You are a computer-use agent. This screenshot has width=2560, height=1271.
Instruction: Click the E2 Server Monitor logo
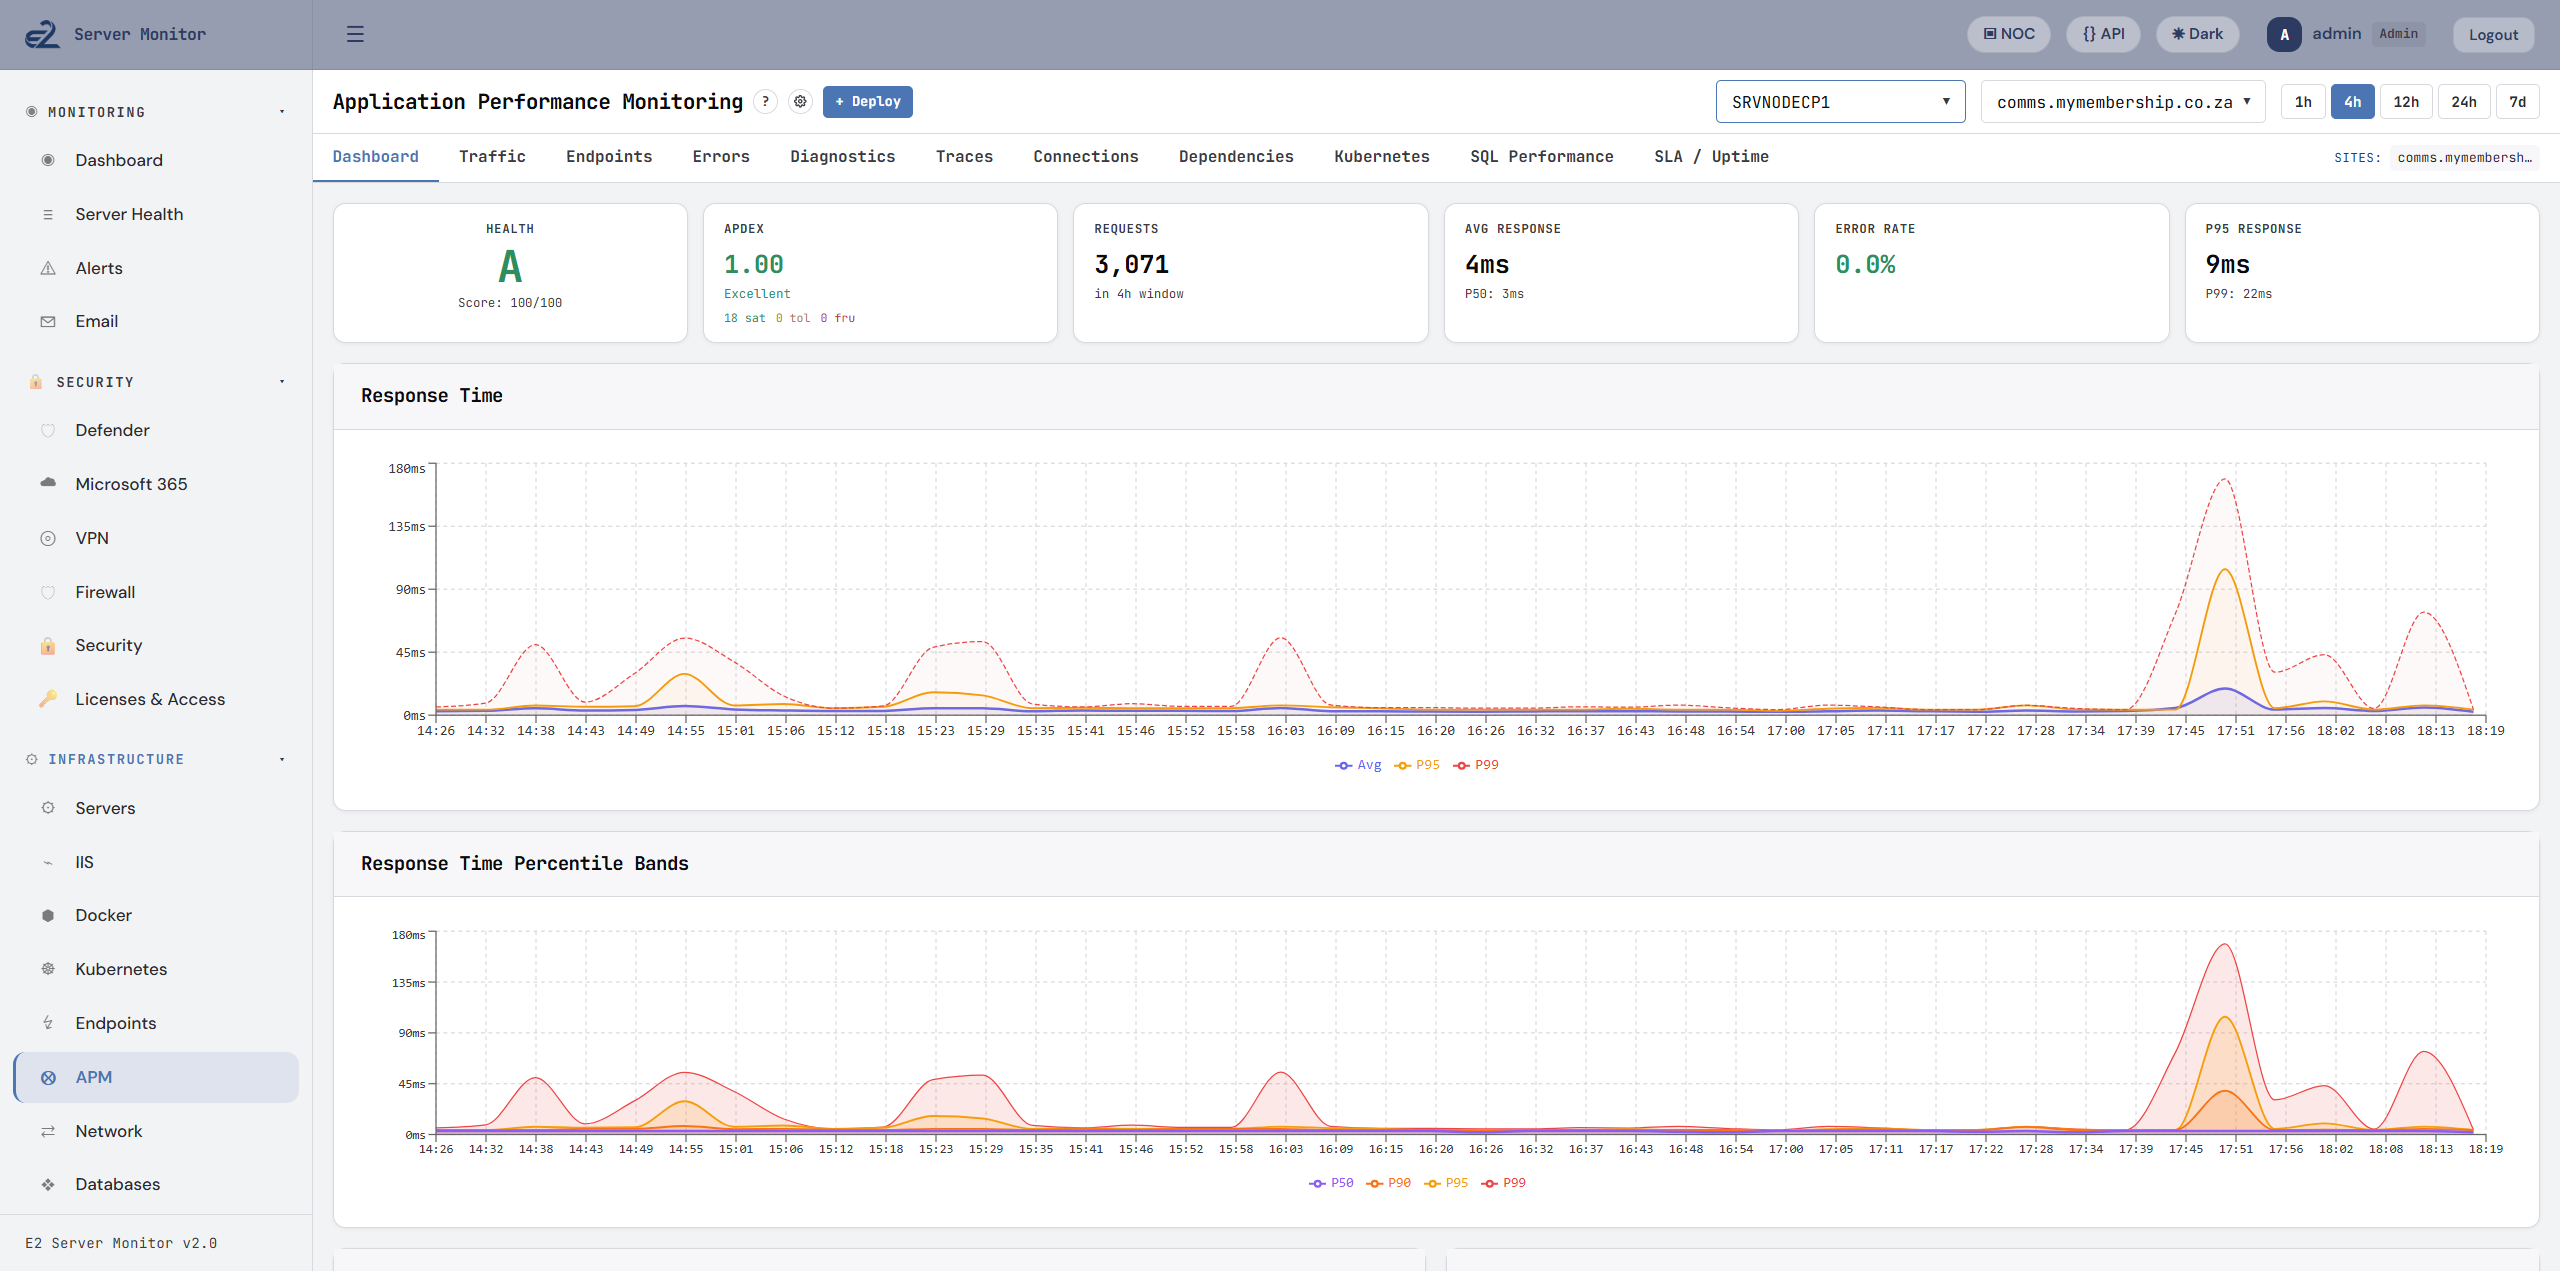click(x=41, y=33)
